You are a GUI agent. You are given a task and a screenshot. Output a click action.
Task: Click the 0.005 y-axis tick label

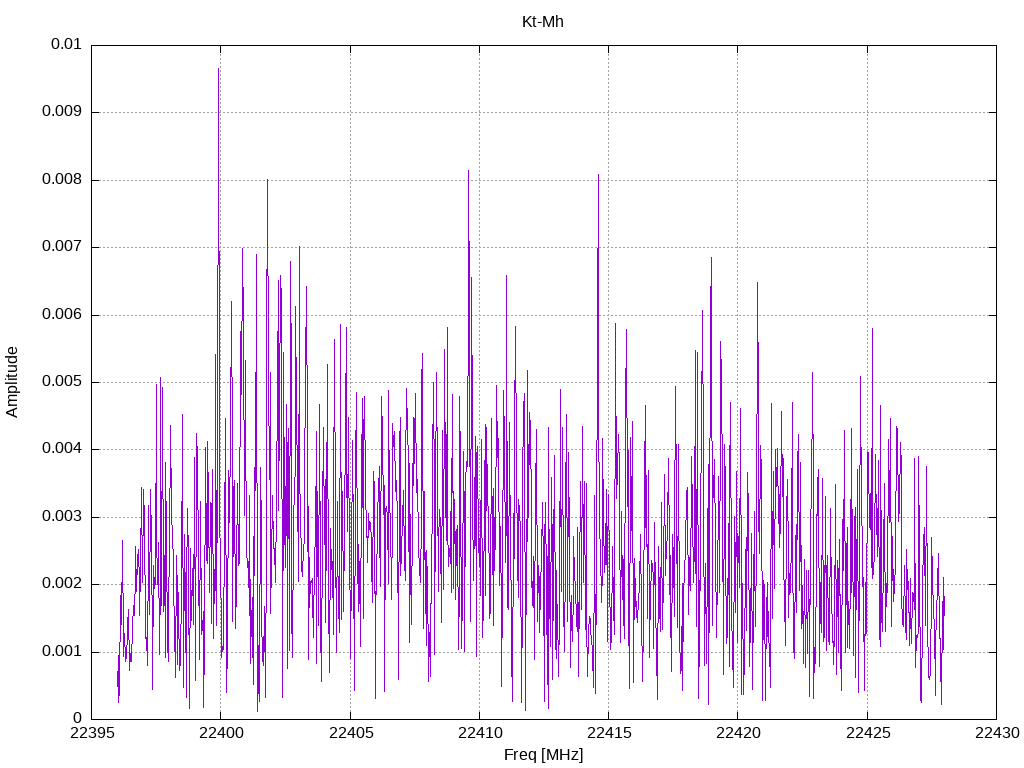[62, 381]
